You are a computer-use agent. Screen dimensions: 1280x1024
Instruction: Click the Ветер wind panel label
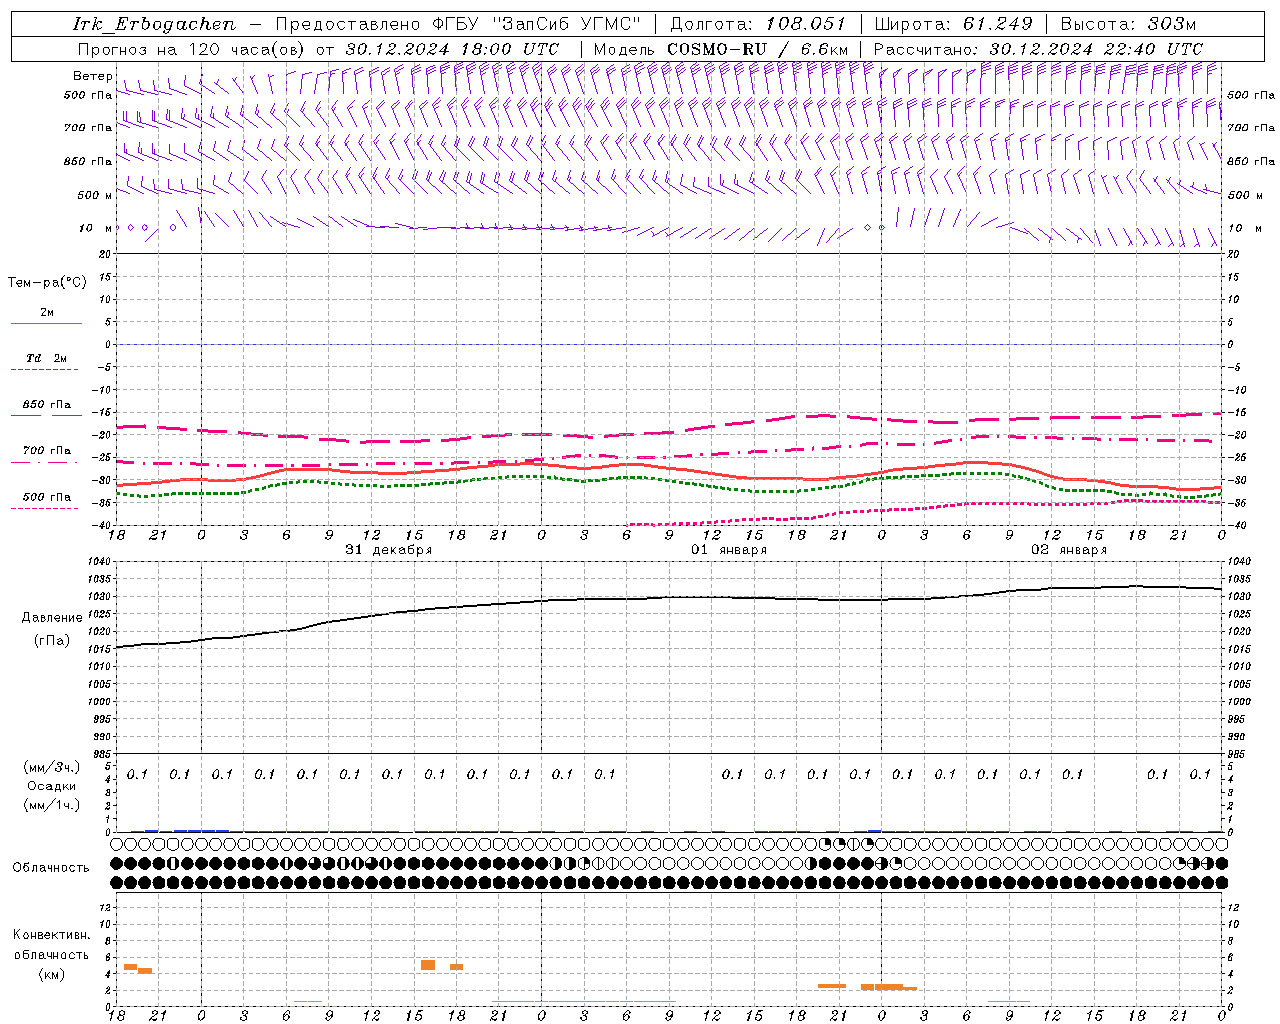pos(92,76)
